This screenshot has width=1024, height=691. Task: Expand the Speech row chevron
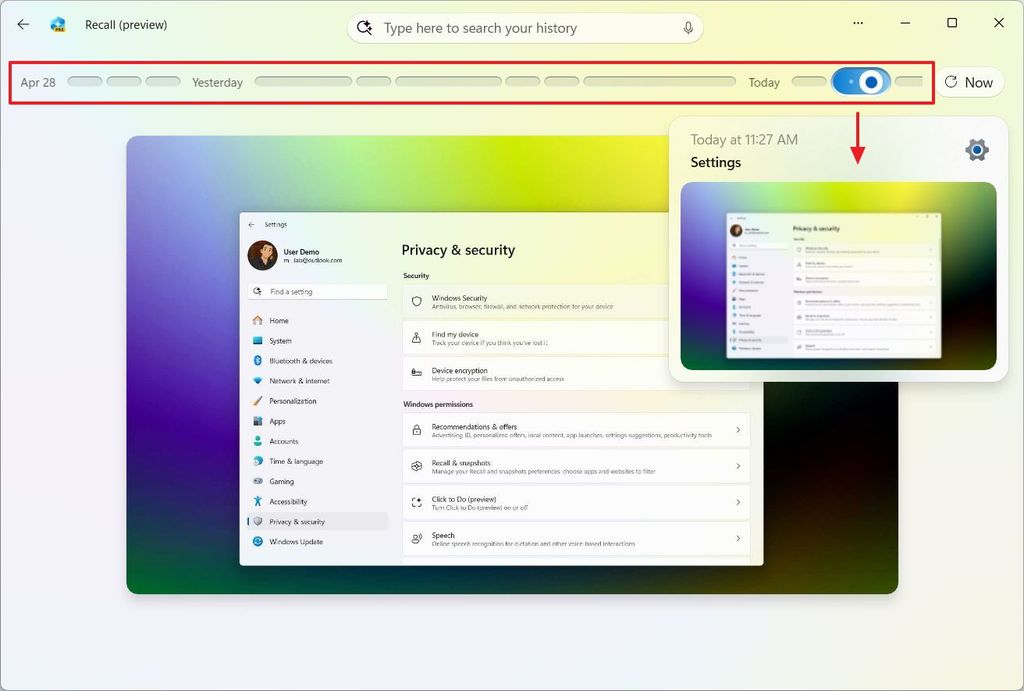click(x=738, y=538)
